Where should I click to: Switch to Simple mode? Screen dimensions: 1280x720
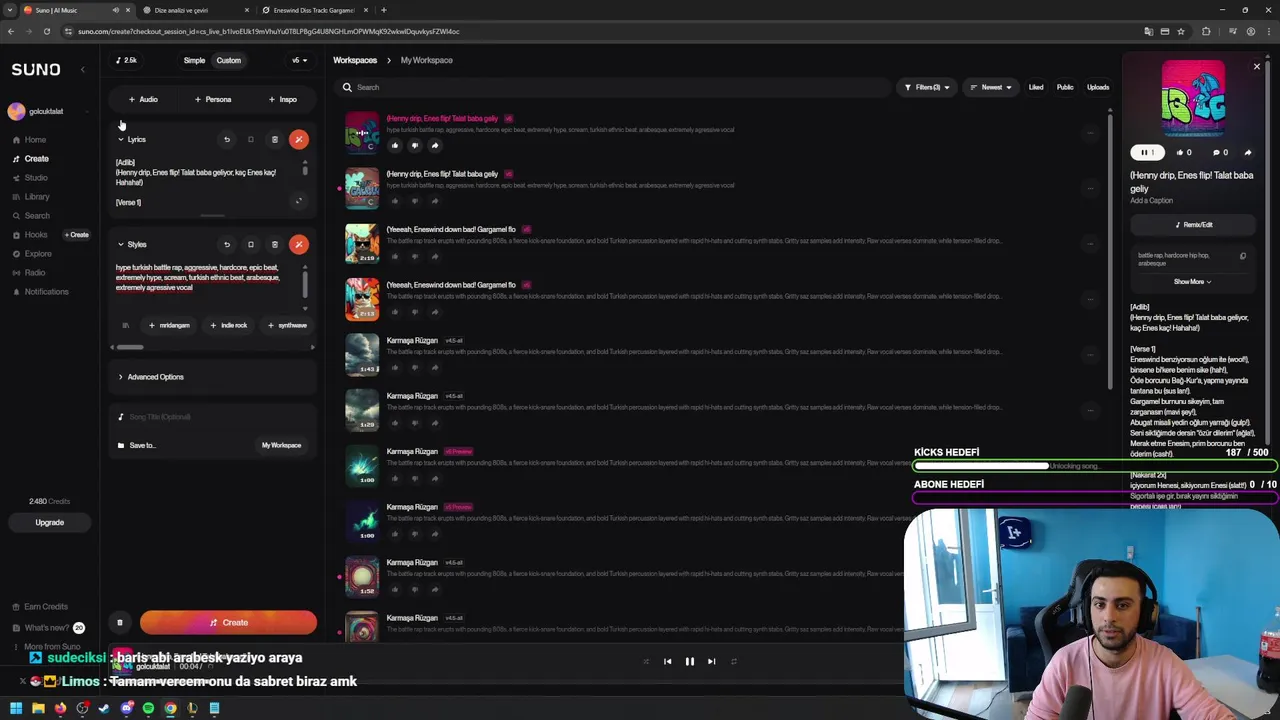194,60
